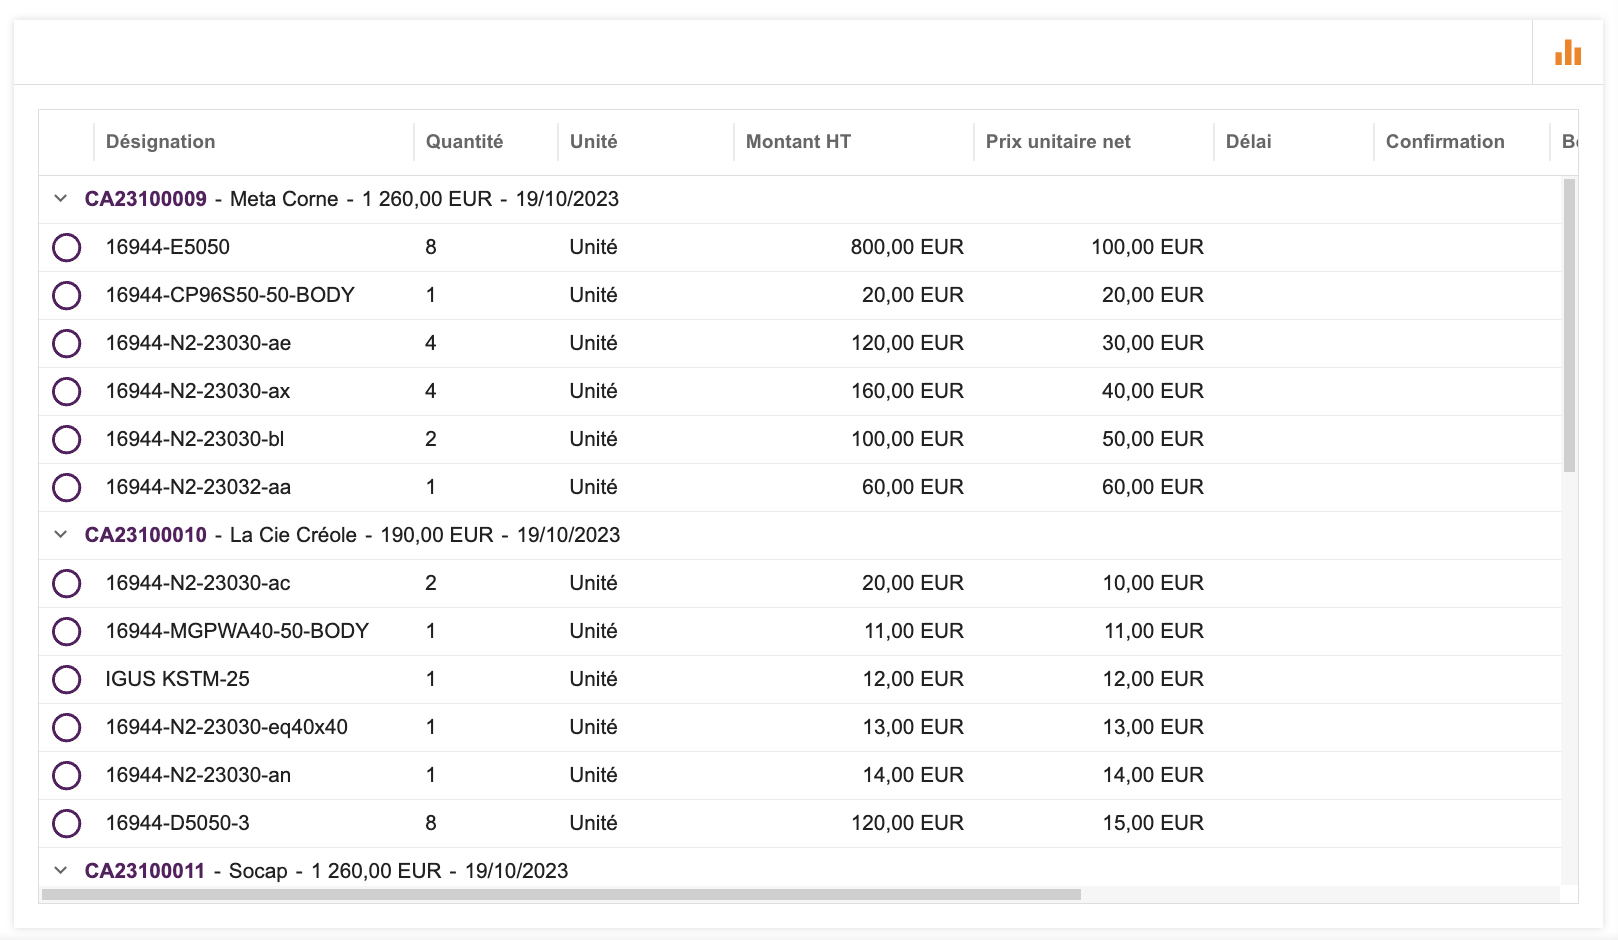Open order link CA23100009
This screenshot has width=1618, height=940.
pyautogui.click(x=146, y=199)
